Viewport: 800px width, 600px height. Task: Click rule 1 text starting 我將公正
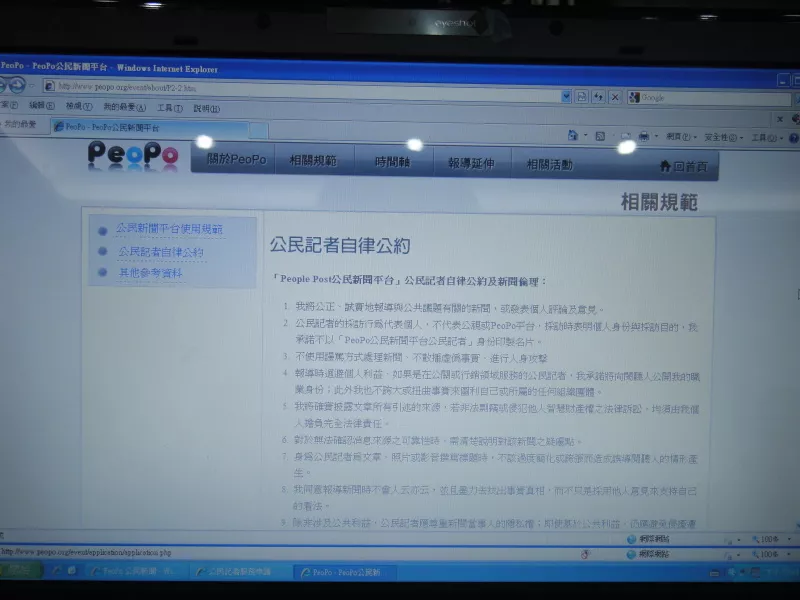point(449,308)
